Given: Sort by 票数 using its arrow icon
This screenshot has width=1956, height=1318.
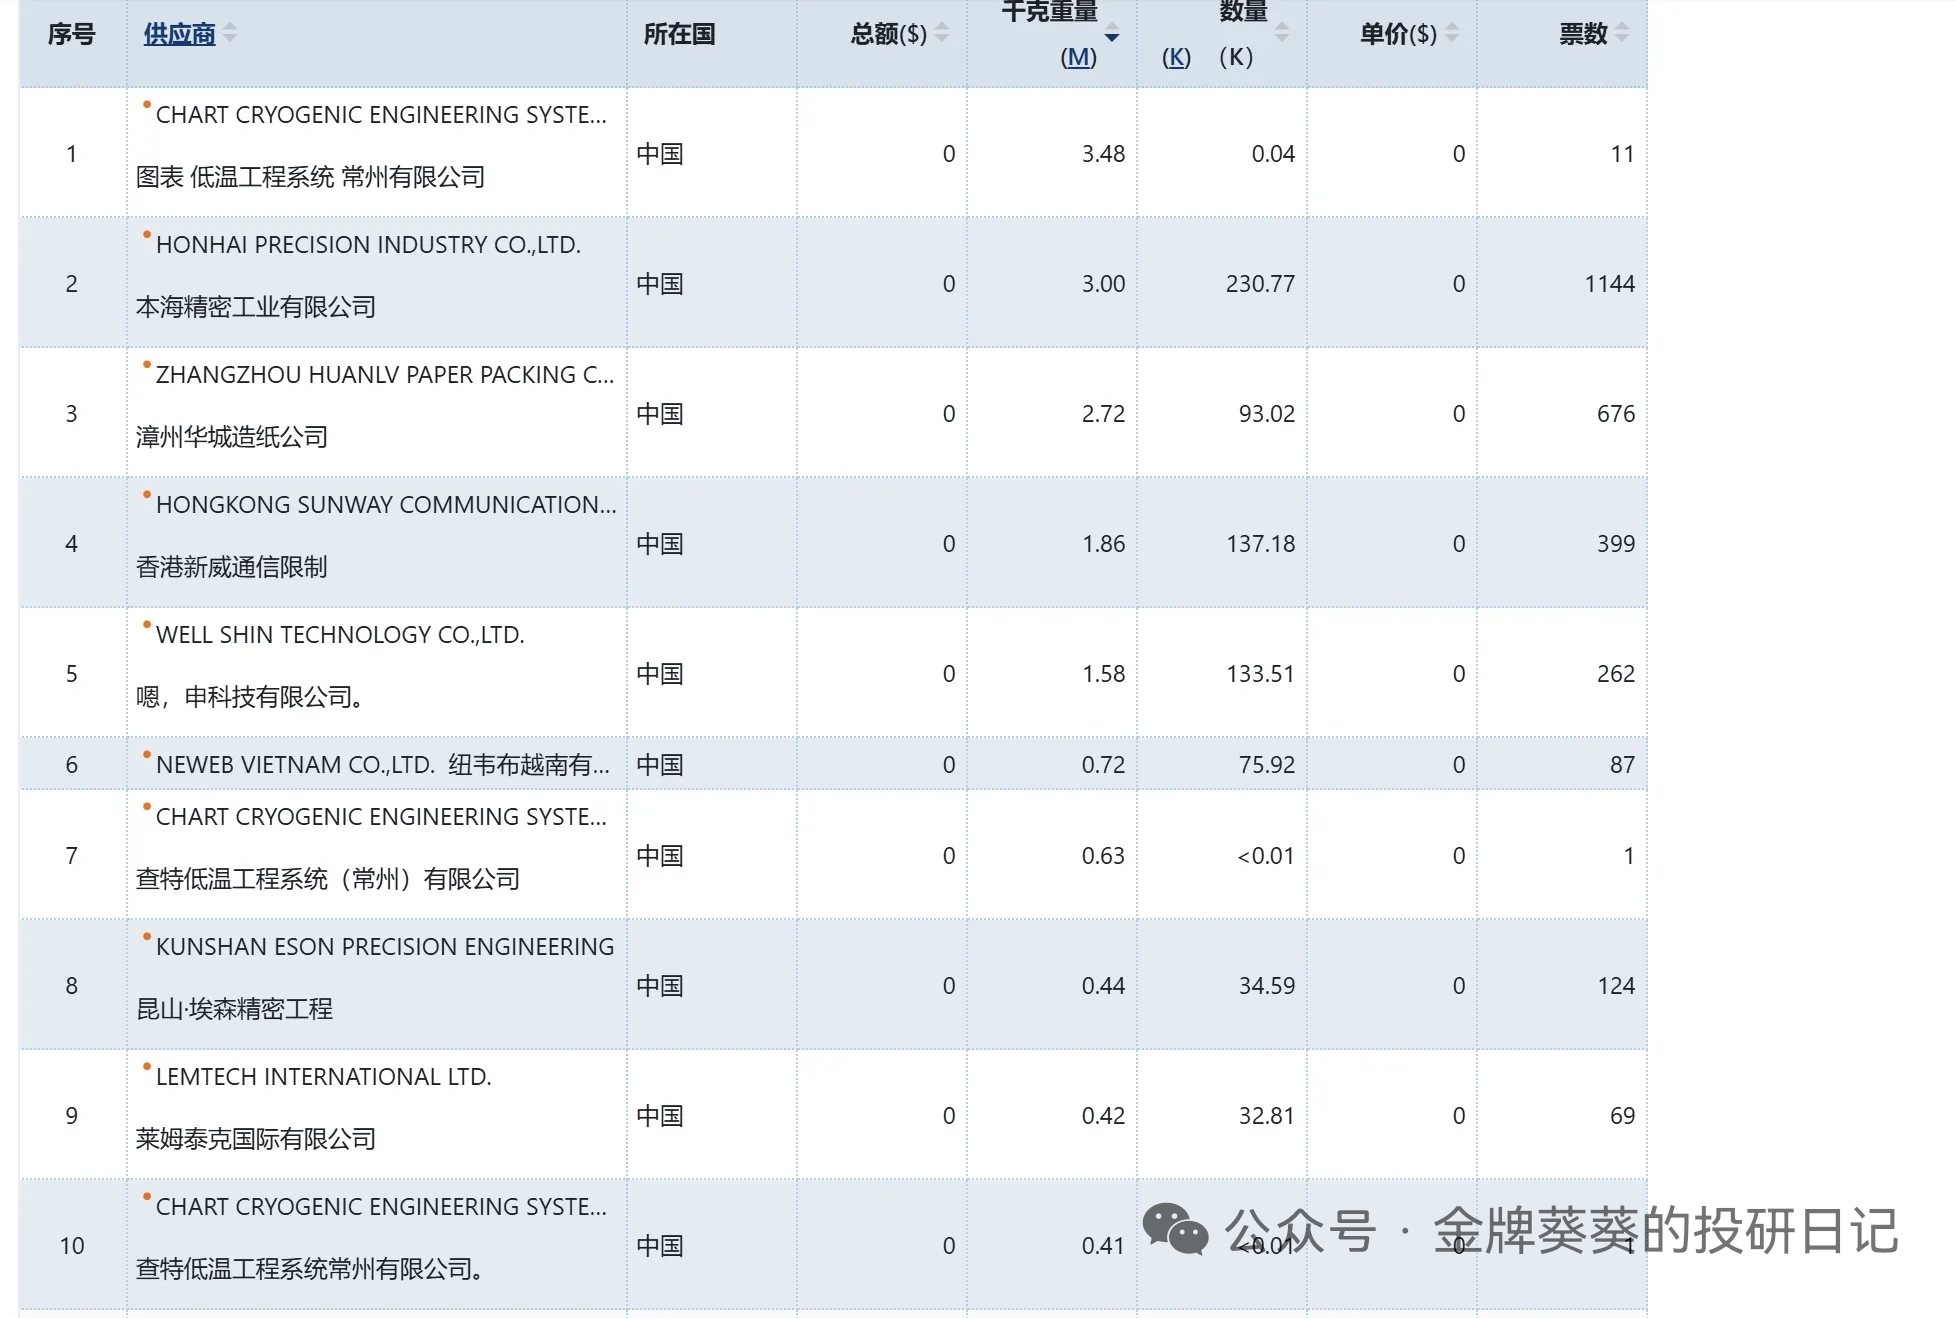Looking at the screenshot, I should pyautogui.click(x=1622, y=33).
